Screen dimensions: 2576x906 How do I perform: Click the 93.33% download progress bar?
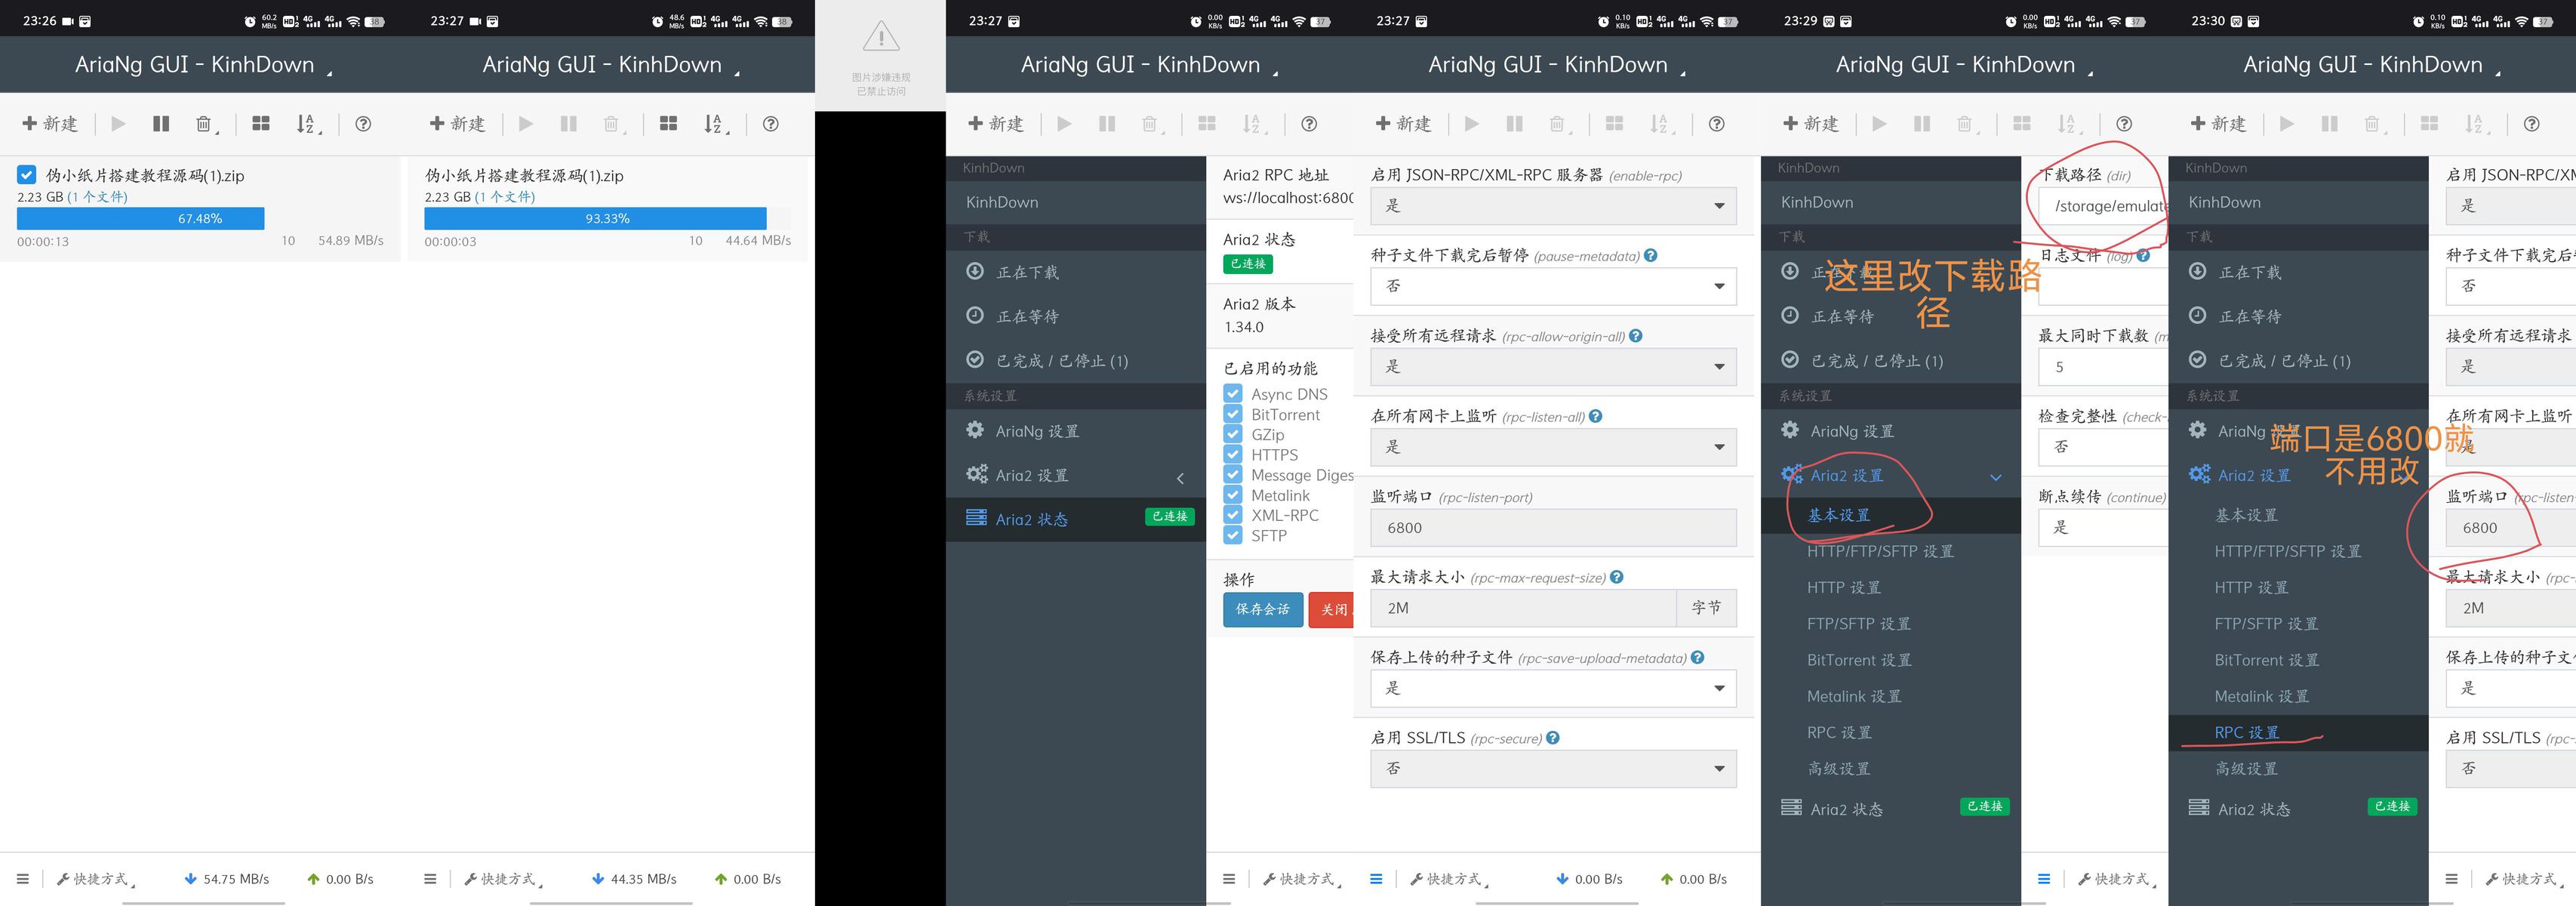(x=607, y=218)
